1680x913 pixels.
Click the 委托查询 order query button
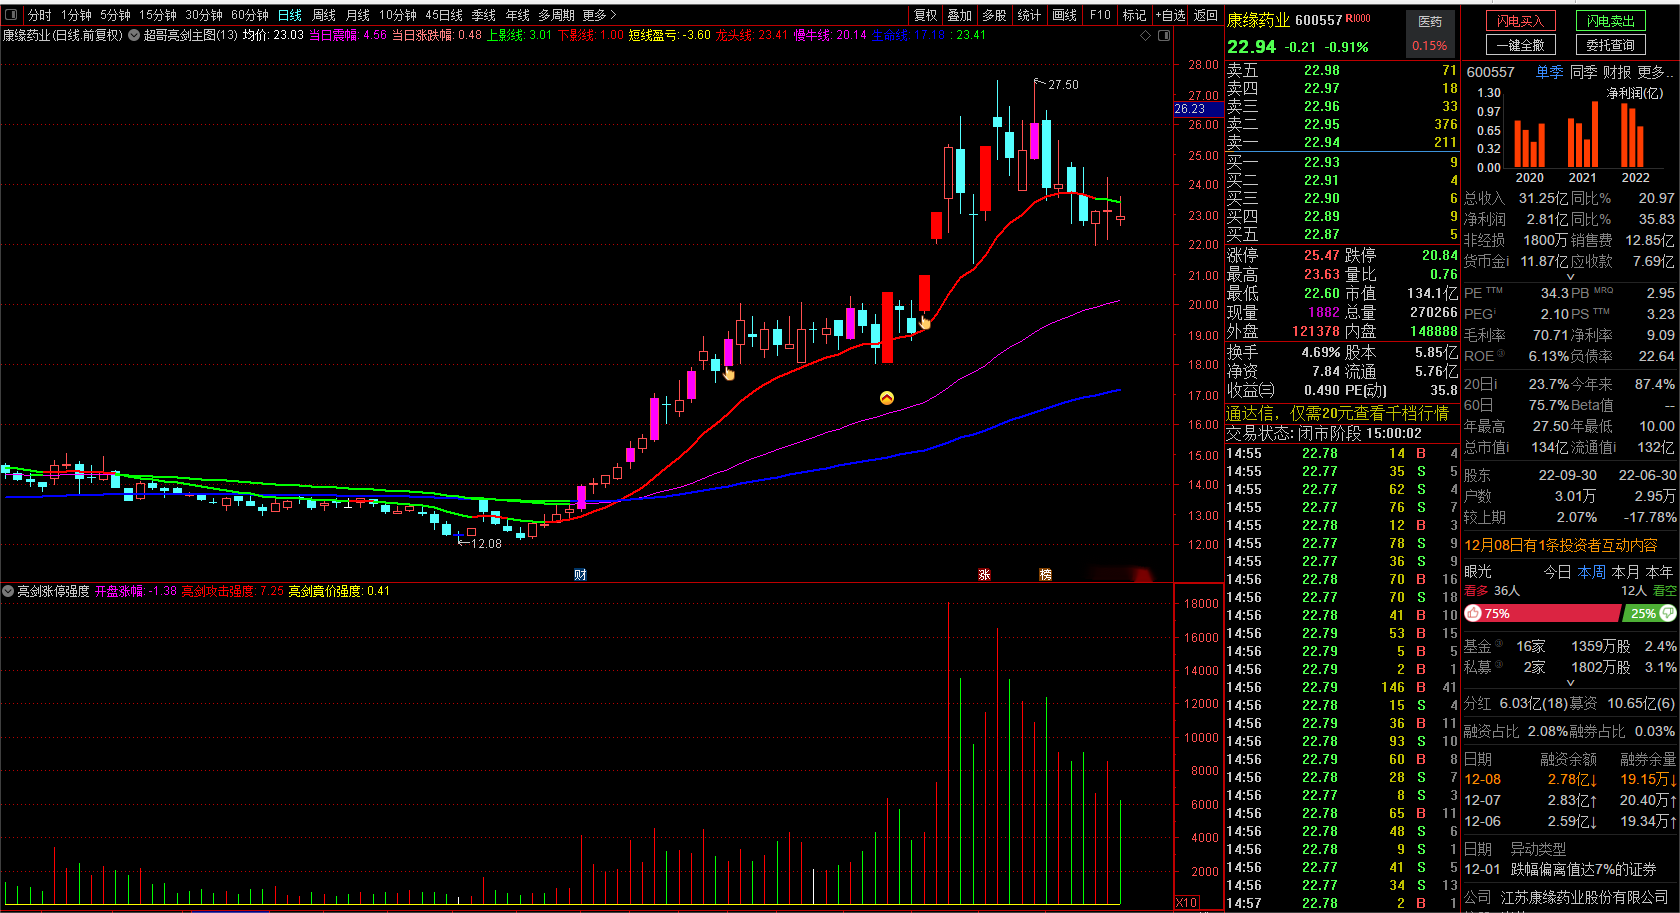(x=1611, y=45)
